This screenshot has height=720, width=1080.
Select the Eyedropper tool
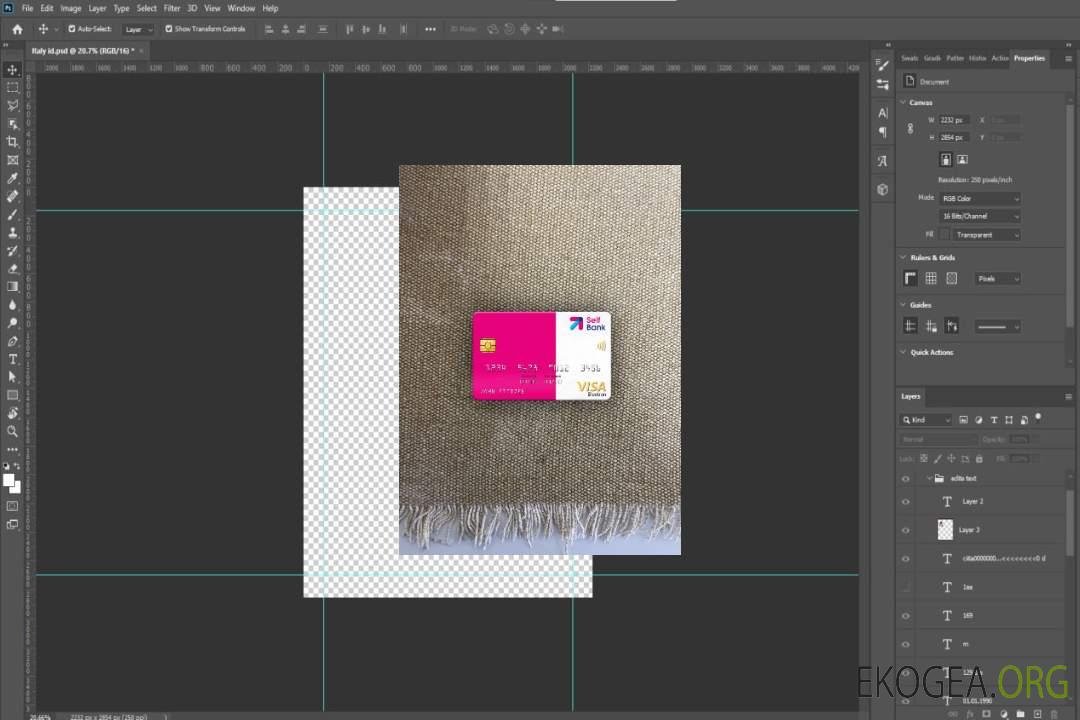(x=13, y=178)
